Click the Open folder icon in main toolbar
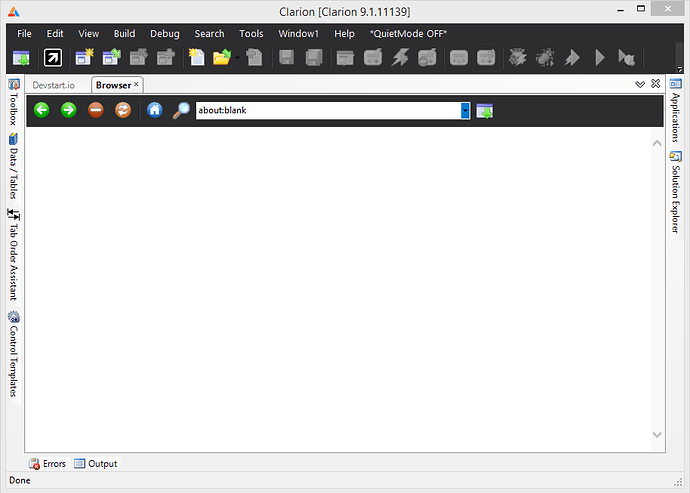690x493 pixels. pyautogui.click(x=222, y=58)
